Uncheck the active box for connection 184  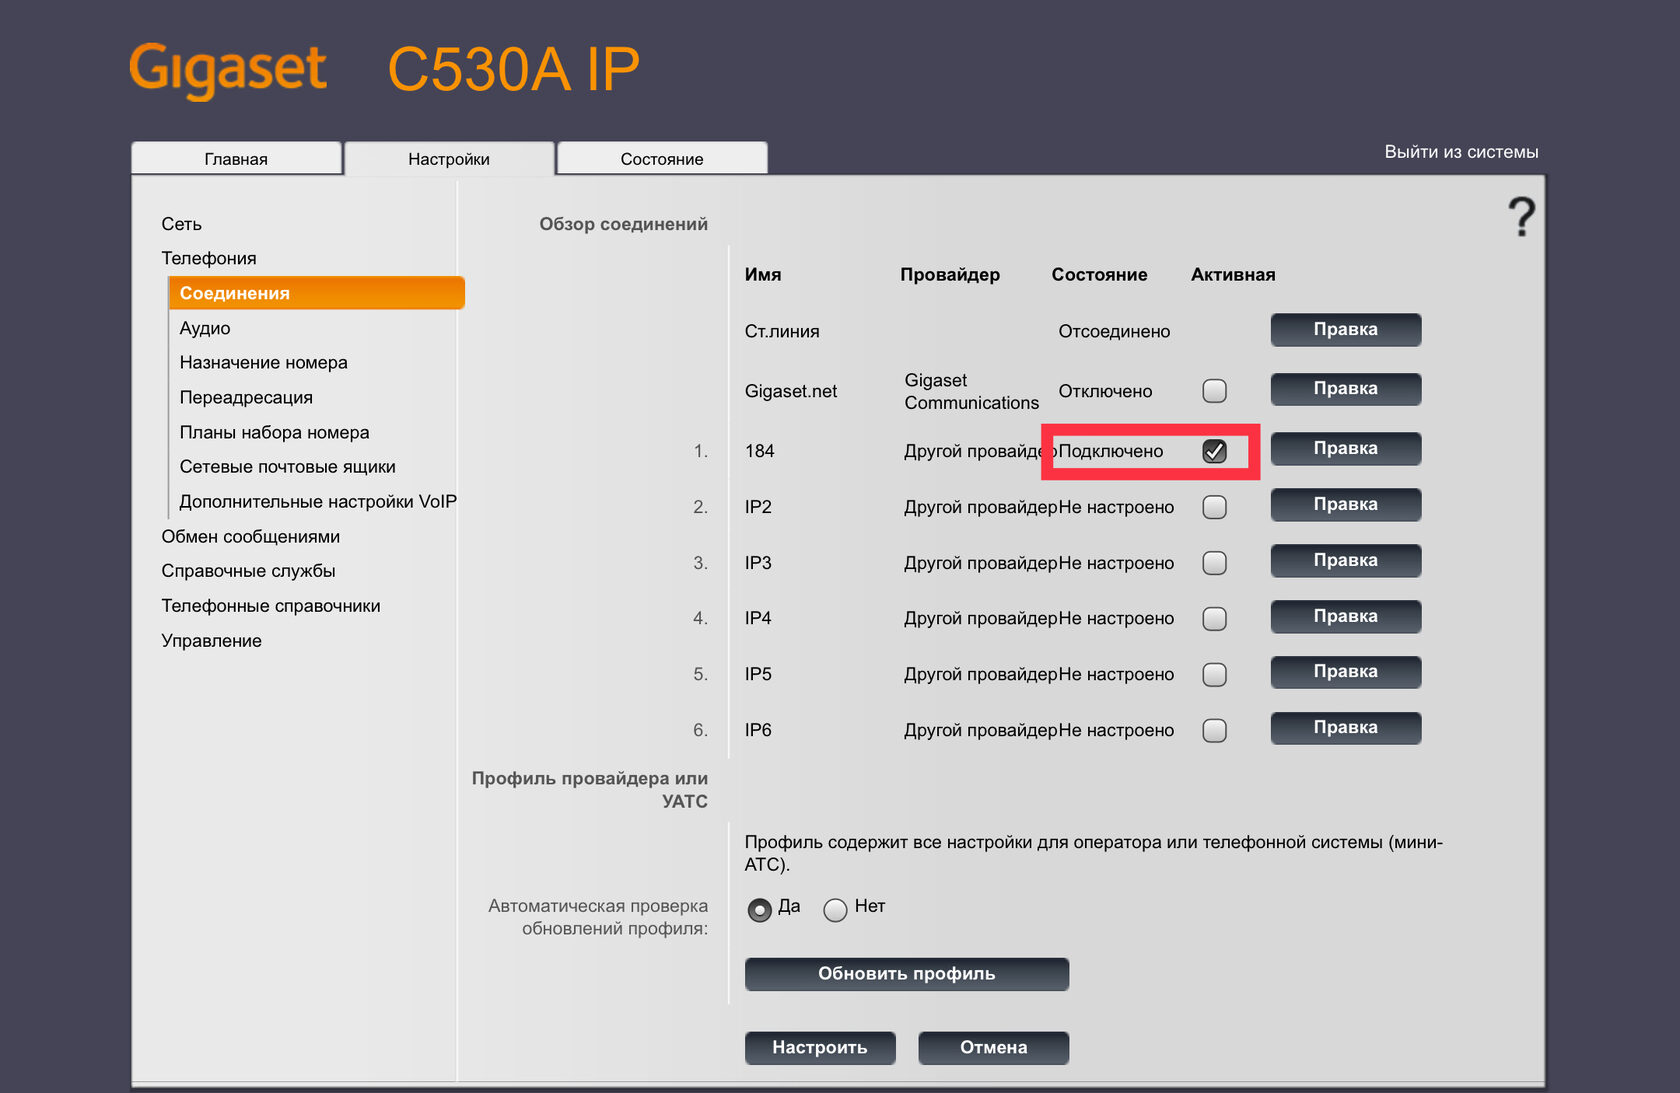(x=1214, y=451)
